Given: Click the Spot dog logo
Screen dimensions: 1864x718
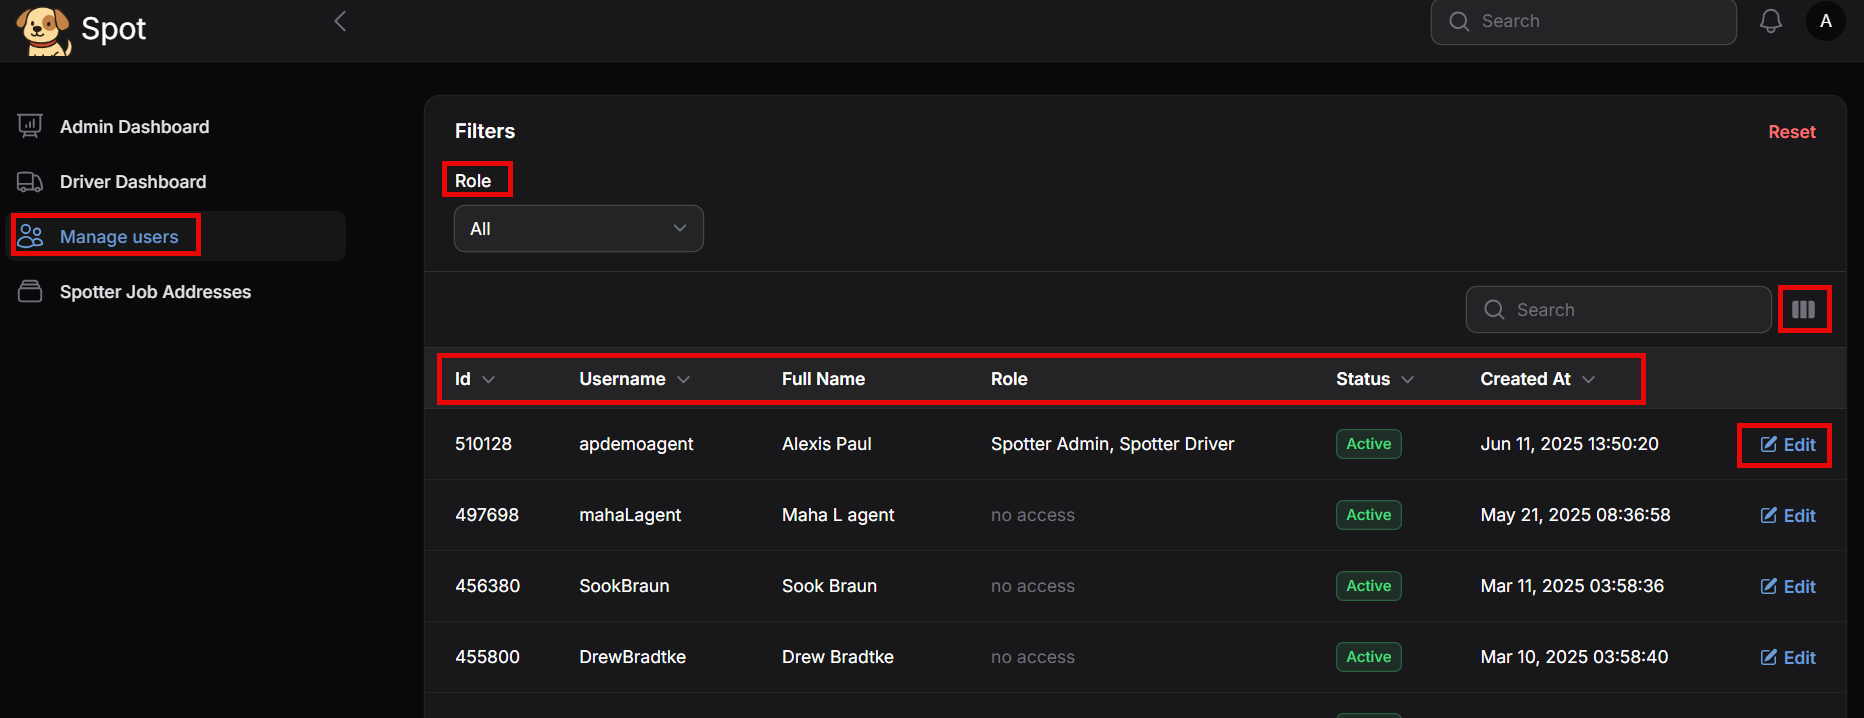Looking at the screenshot, I should tap(44, 30).
